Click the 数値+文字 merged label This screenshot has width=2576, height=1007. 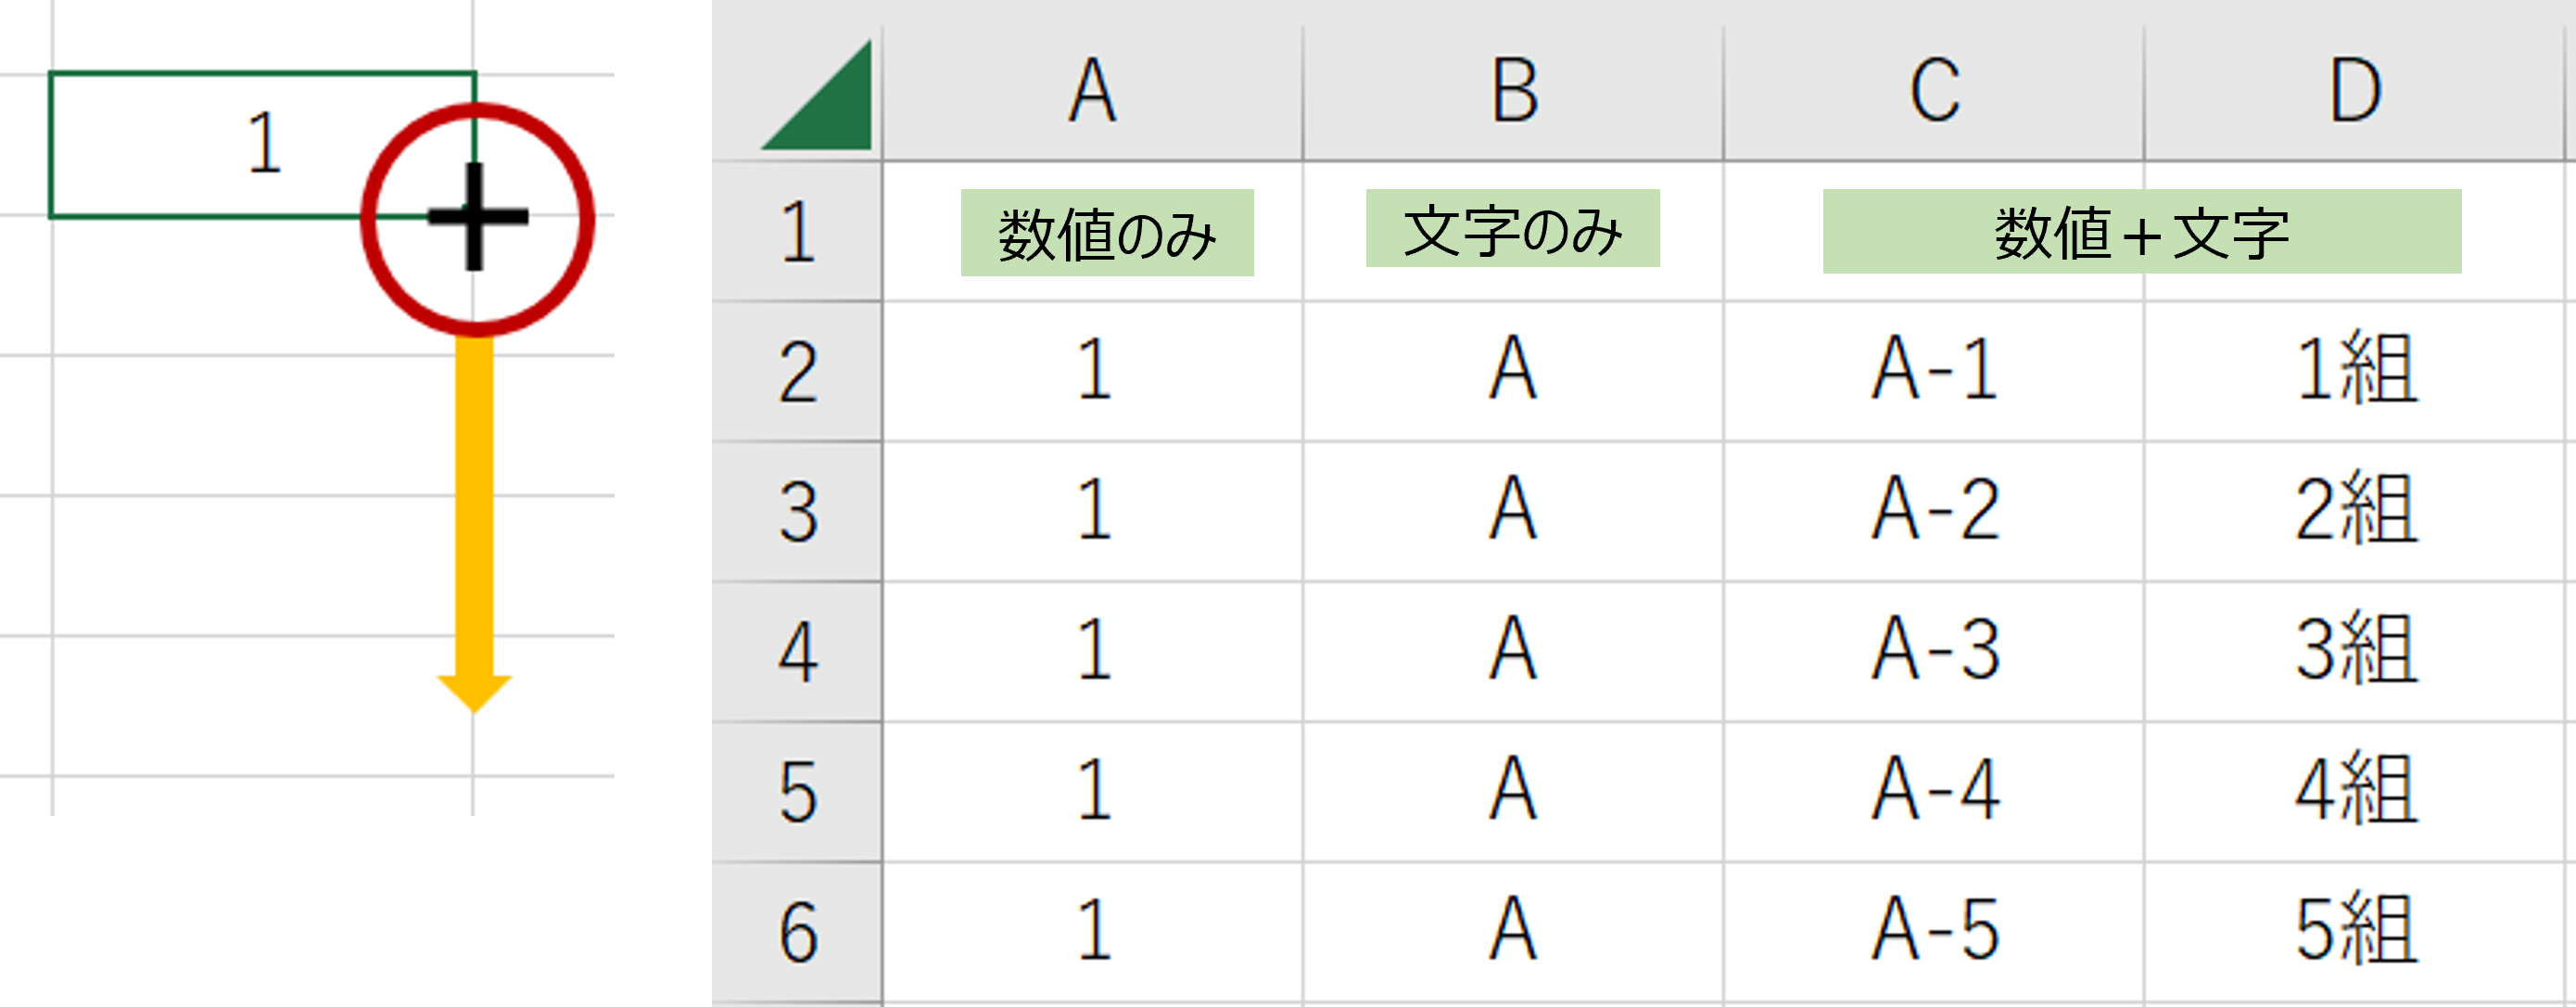pyautogui.click(x=2142, y=231)
